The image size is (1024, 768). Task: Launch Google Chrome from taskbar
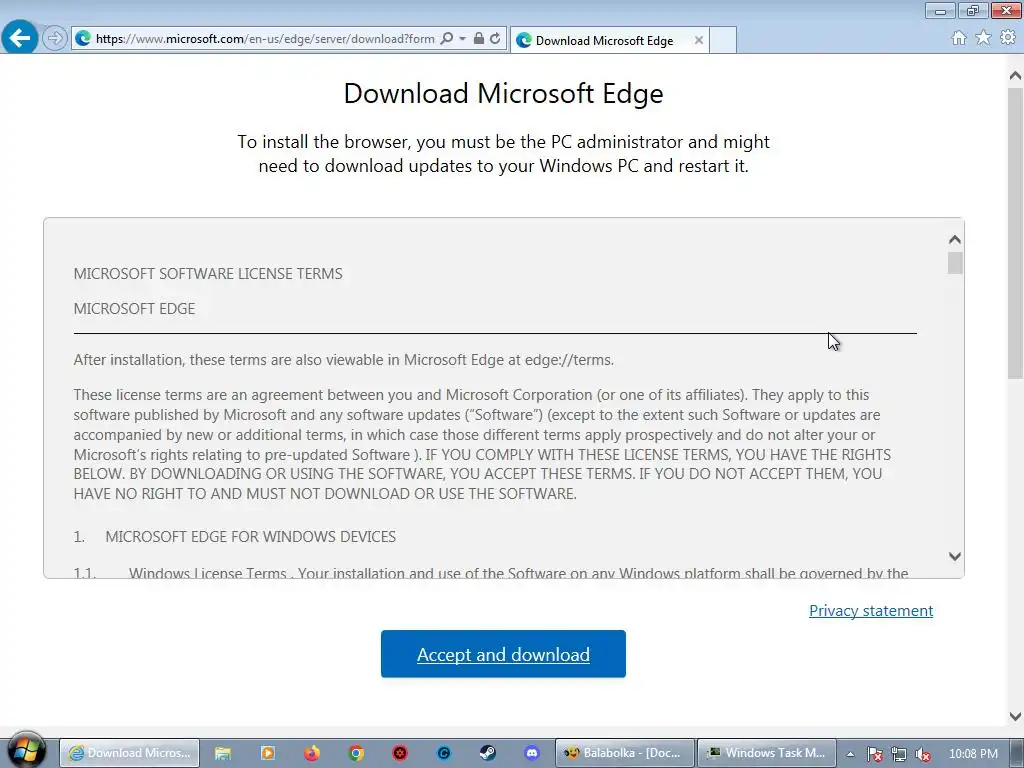click(x=356, y=753)
